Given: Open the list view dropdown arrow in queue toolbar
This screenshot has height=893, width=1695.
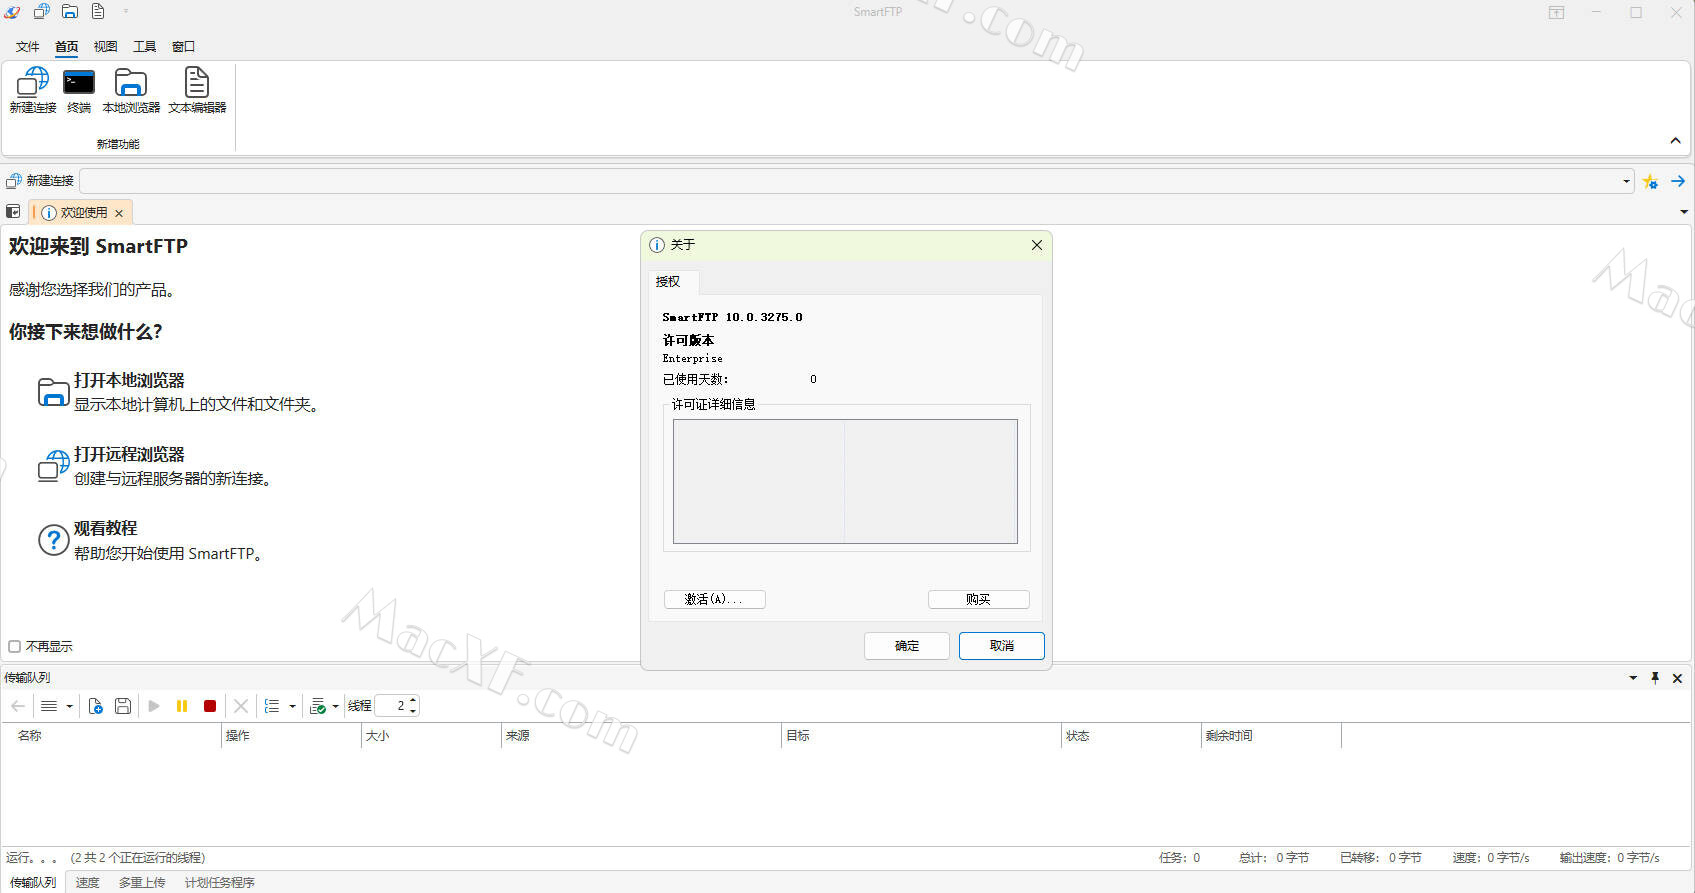Looking at the screenshot, I should [69, 706].
